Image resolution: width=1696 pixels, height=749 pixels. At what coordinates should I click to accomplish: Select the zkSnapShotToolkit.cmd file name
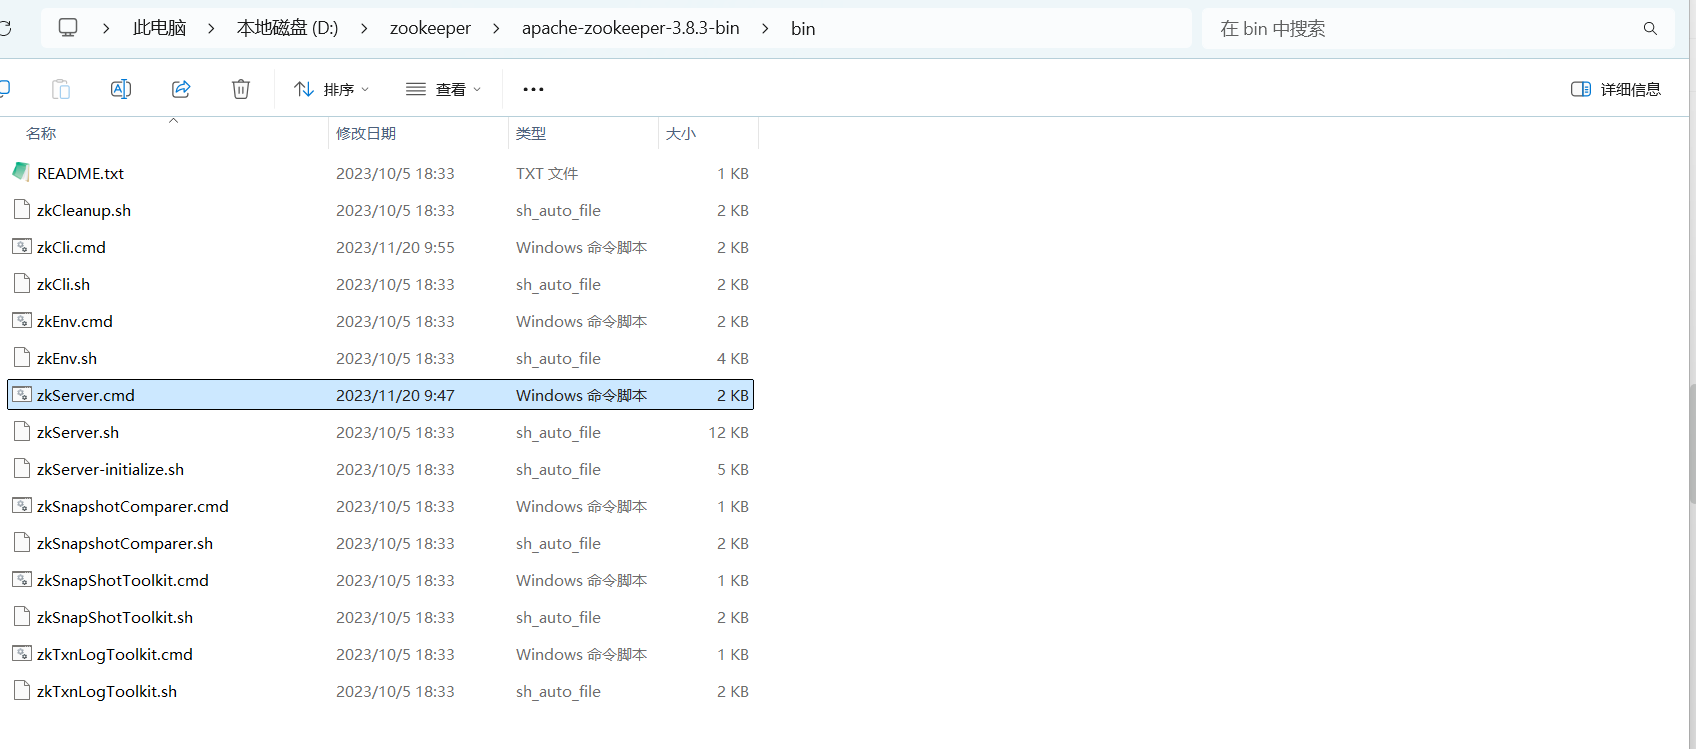123,580
